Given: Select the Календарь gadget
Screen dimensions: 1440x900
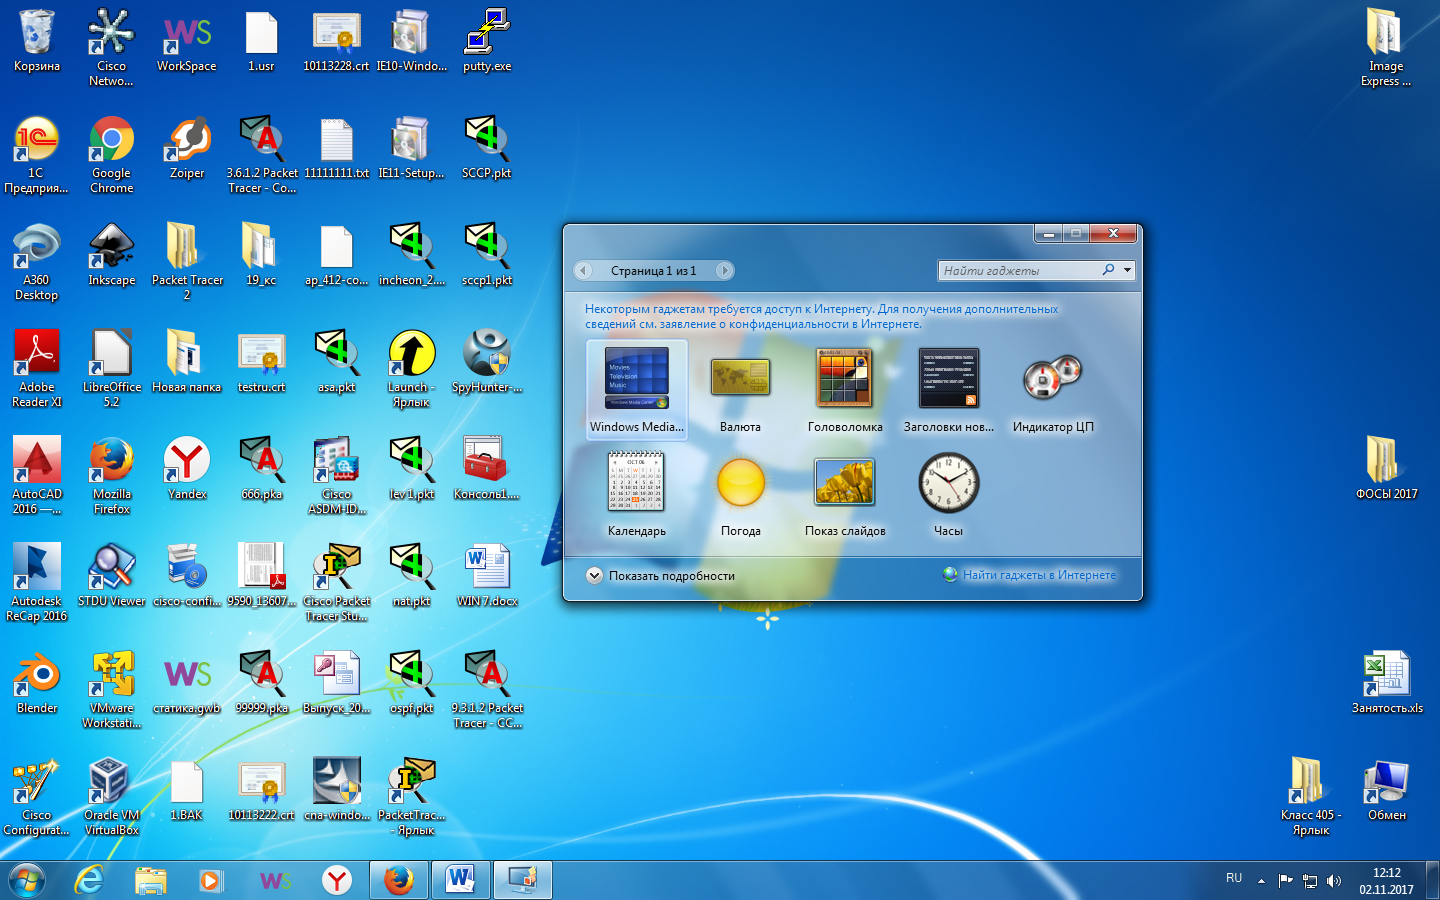Looking at the screenshot, I should tap(637, 494).
